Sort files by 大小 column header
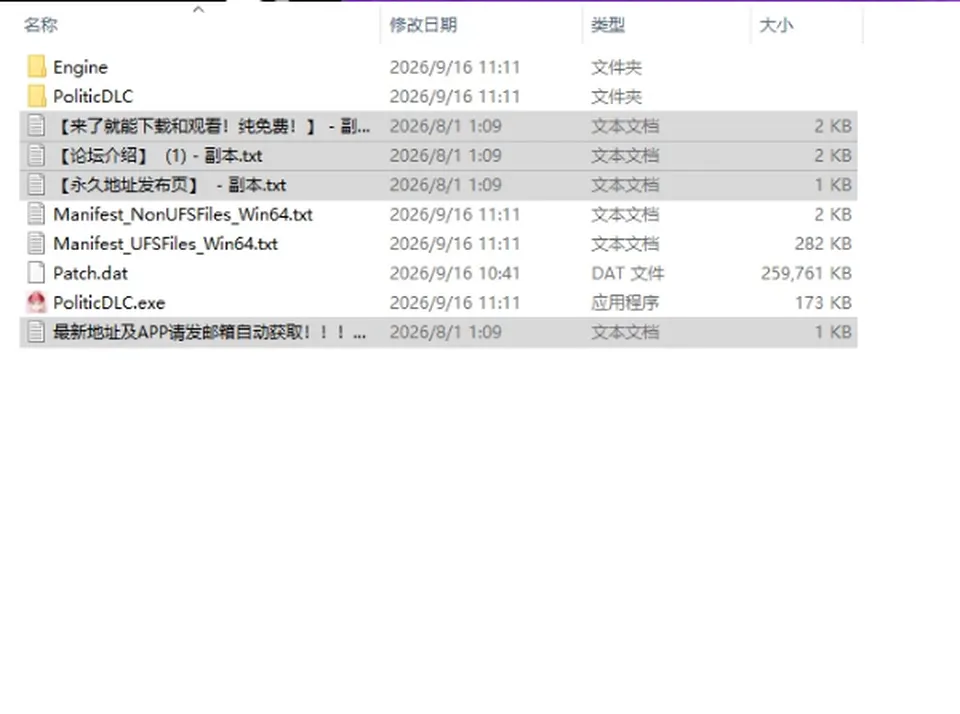 pyautogui.click(x=776, y=25)
